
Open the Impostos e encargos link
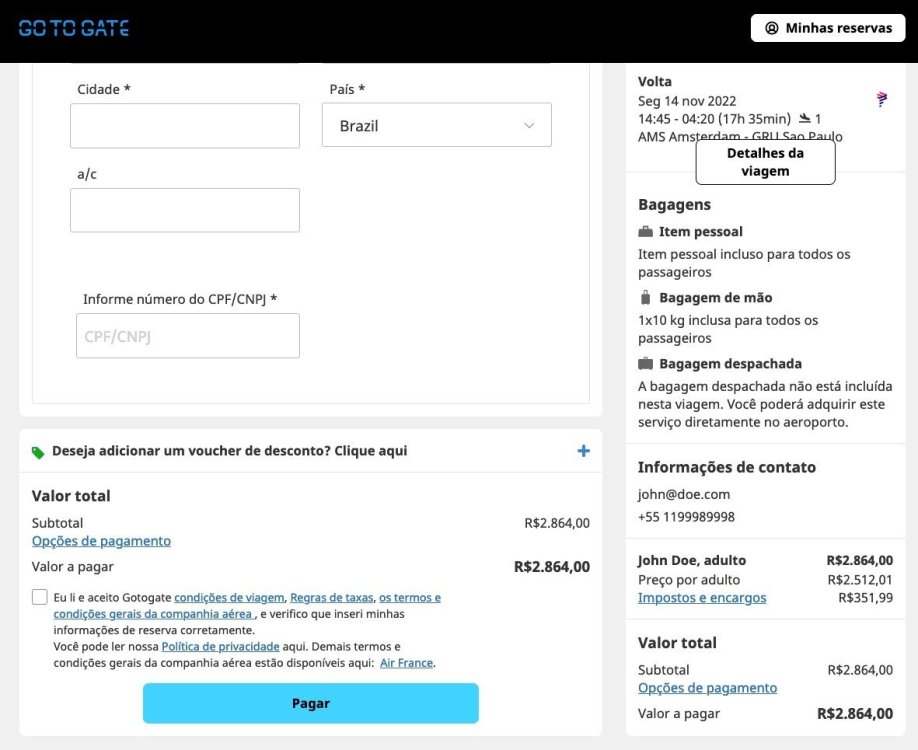pyautogui.click(x=702, y=598)
